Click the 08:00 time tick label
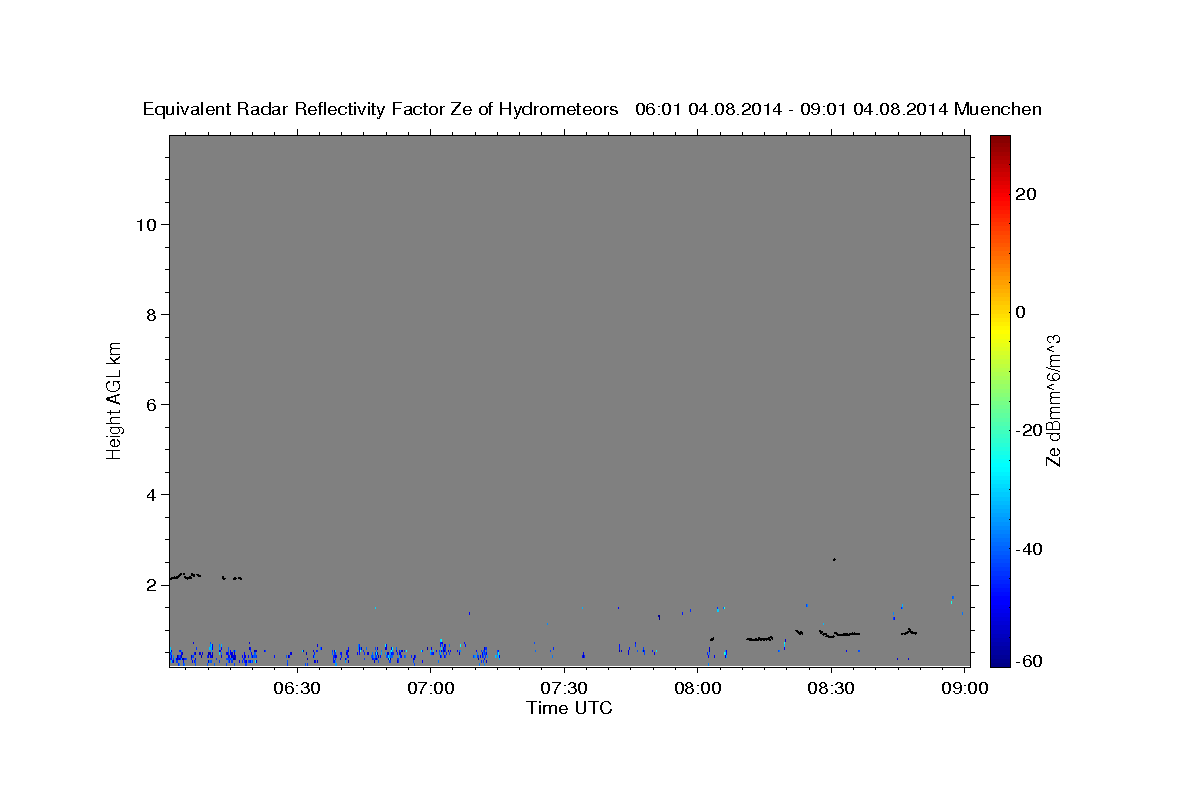 tap(698, 689)
